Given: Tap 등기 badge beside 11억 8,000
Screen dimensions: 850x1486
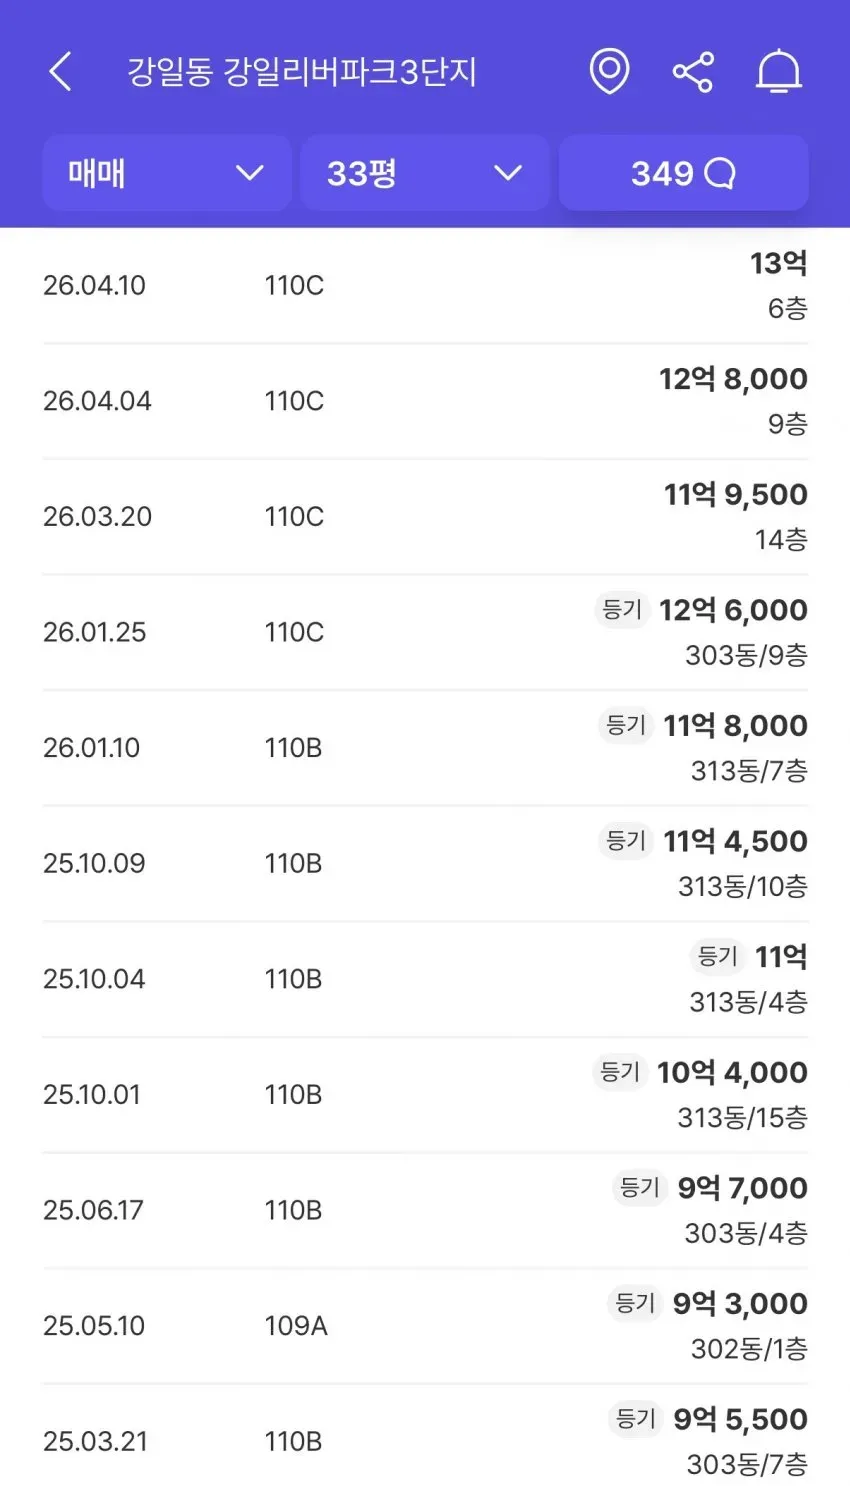Looking at the screenshot, I should [x=626, y=725].
